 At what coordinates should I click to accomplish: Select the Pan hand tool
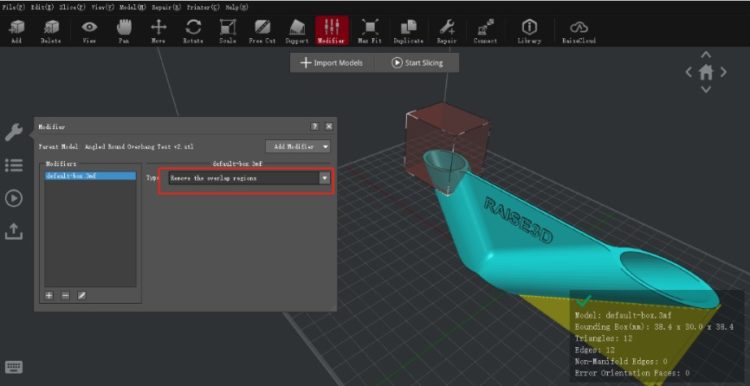124,31
